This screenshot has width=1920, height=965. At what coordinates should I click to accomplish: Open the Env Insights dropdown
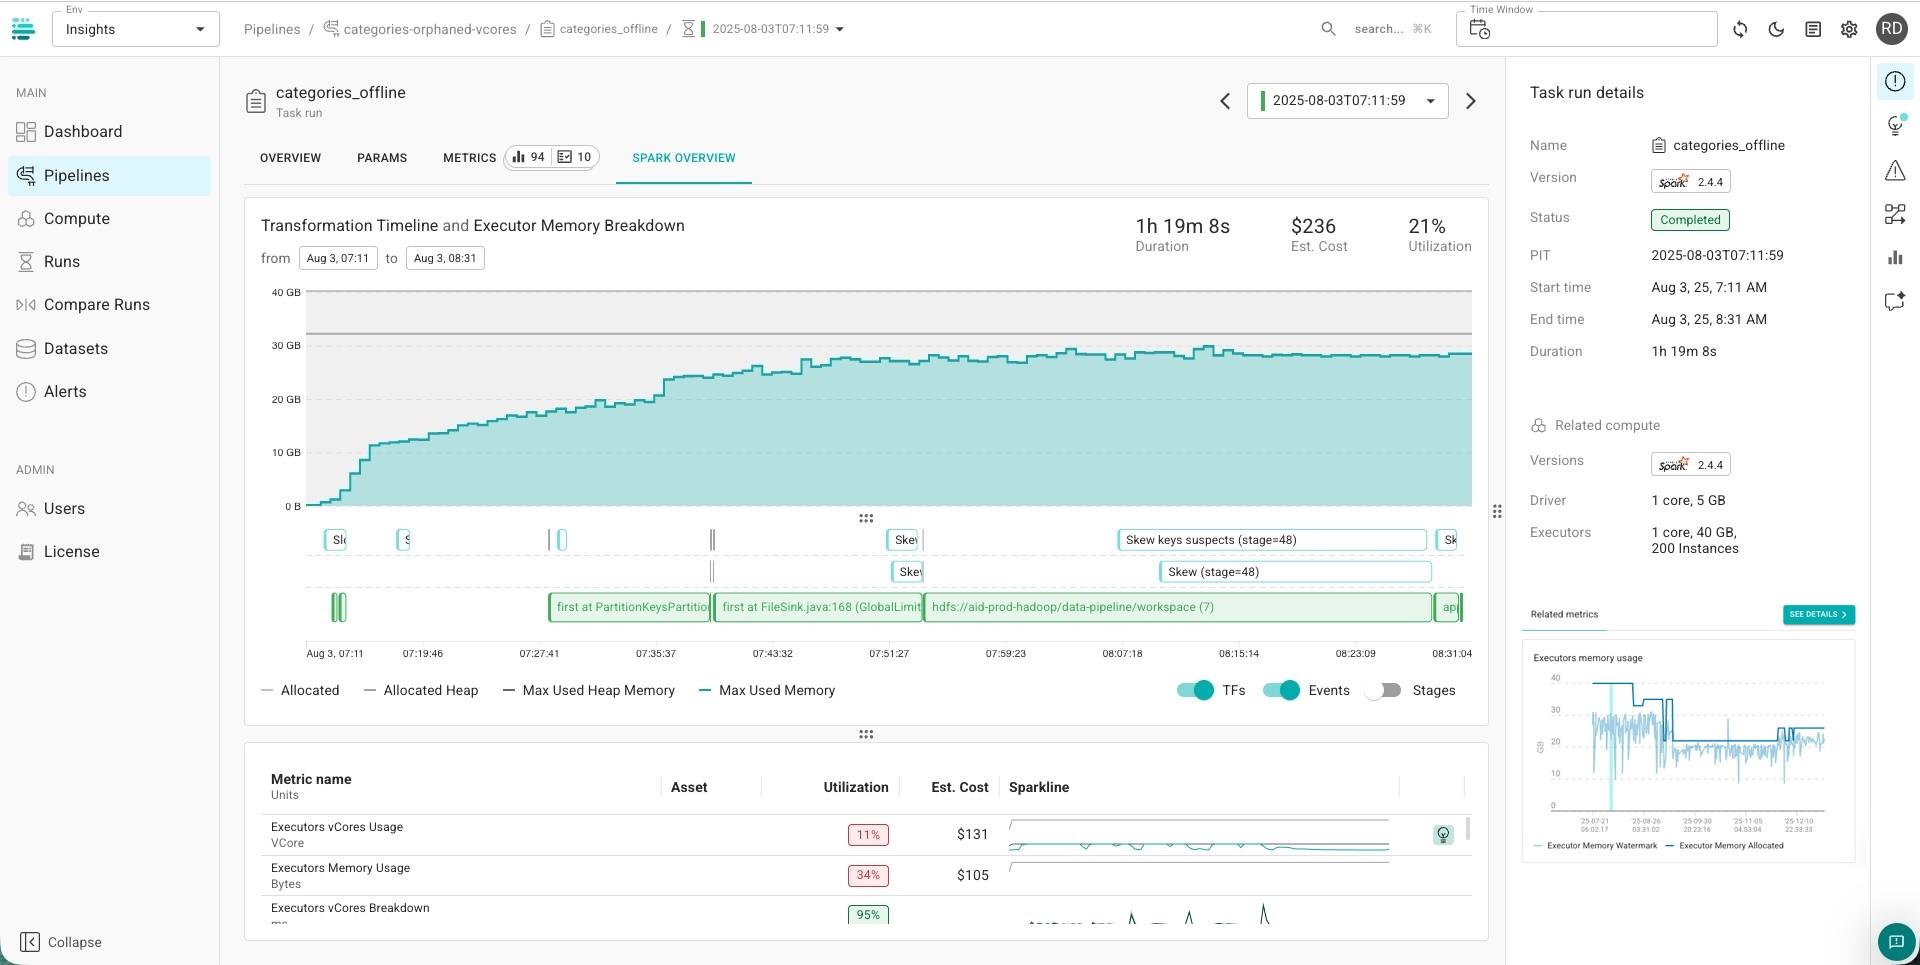click(136, 29)
